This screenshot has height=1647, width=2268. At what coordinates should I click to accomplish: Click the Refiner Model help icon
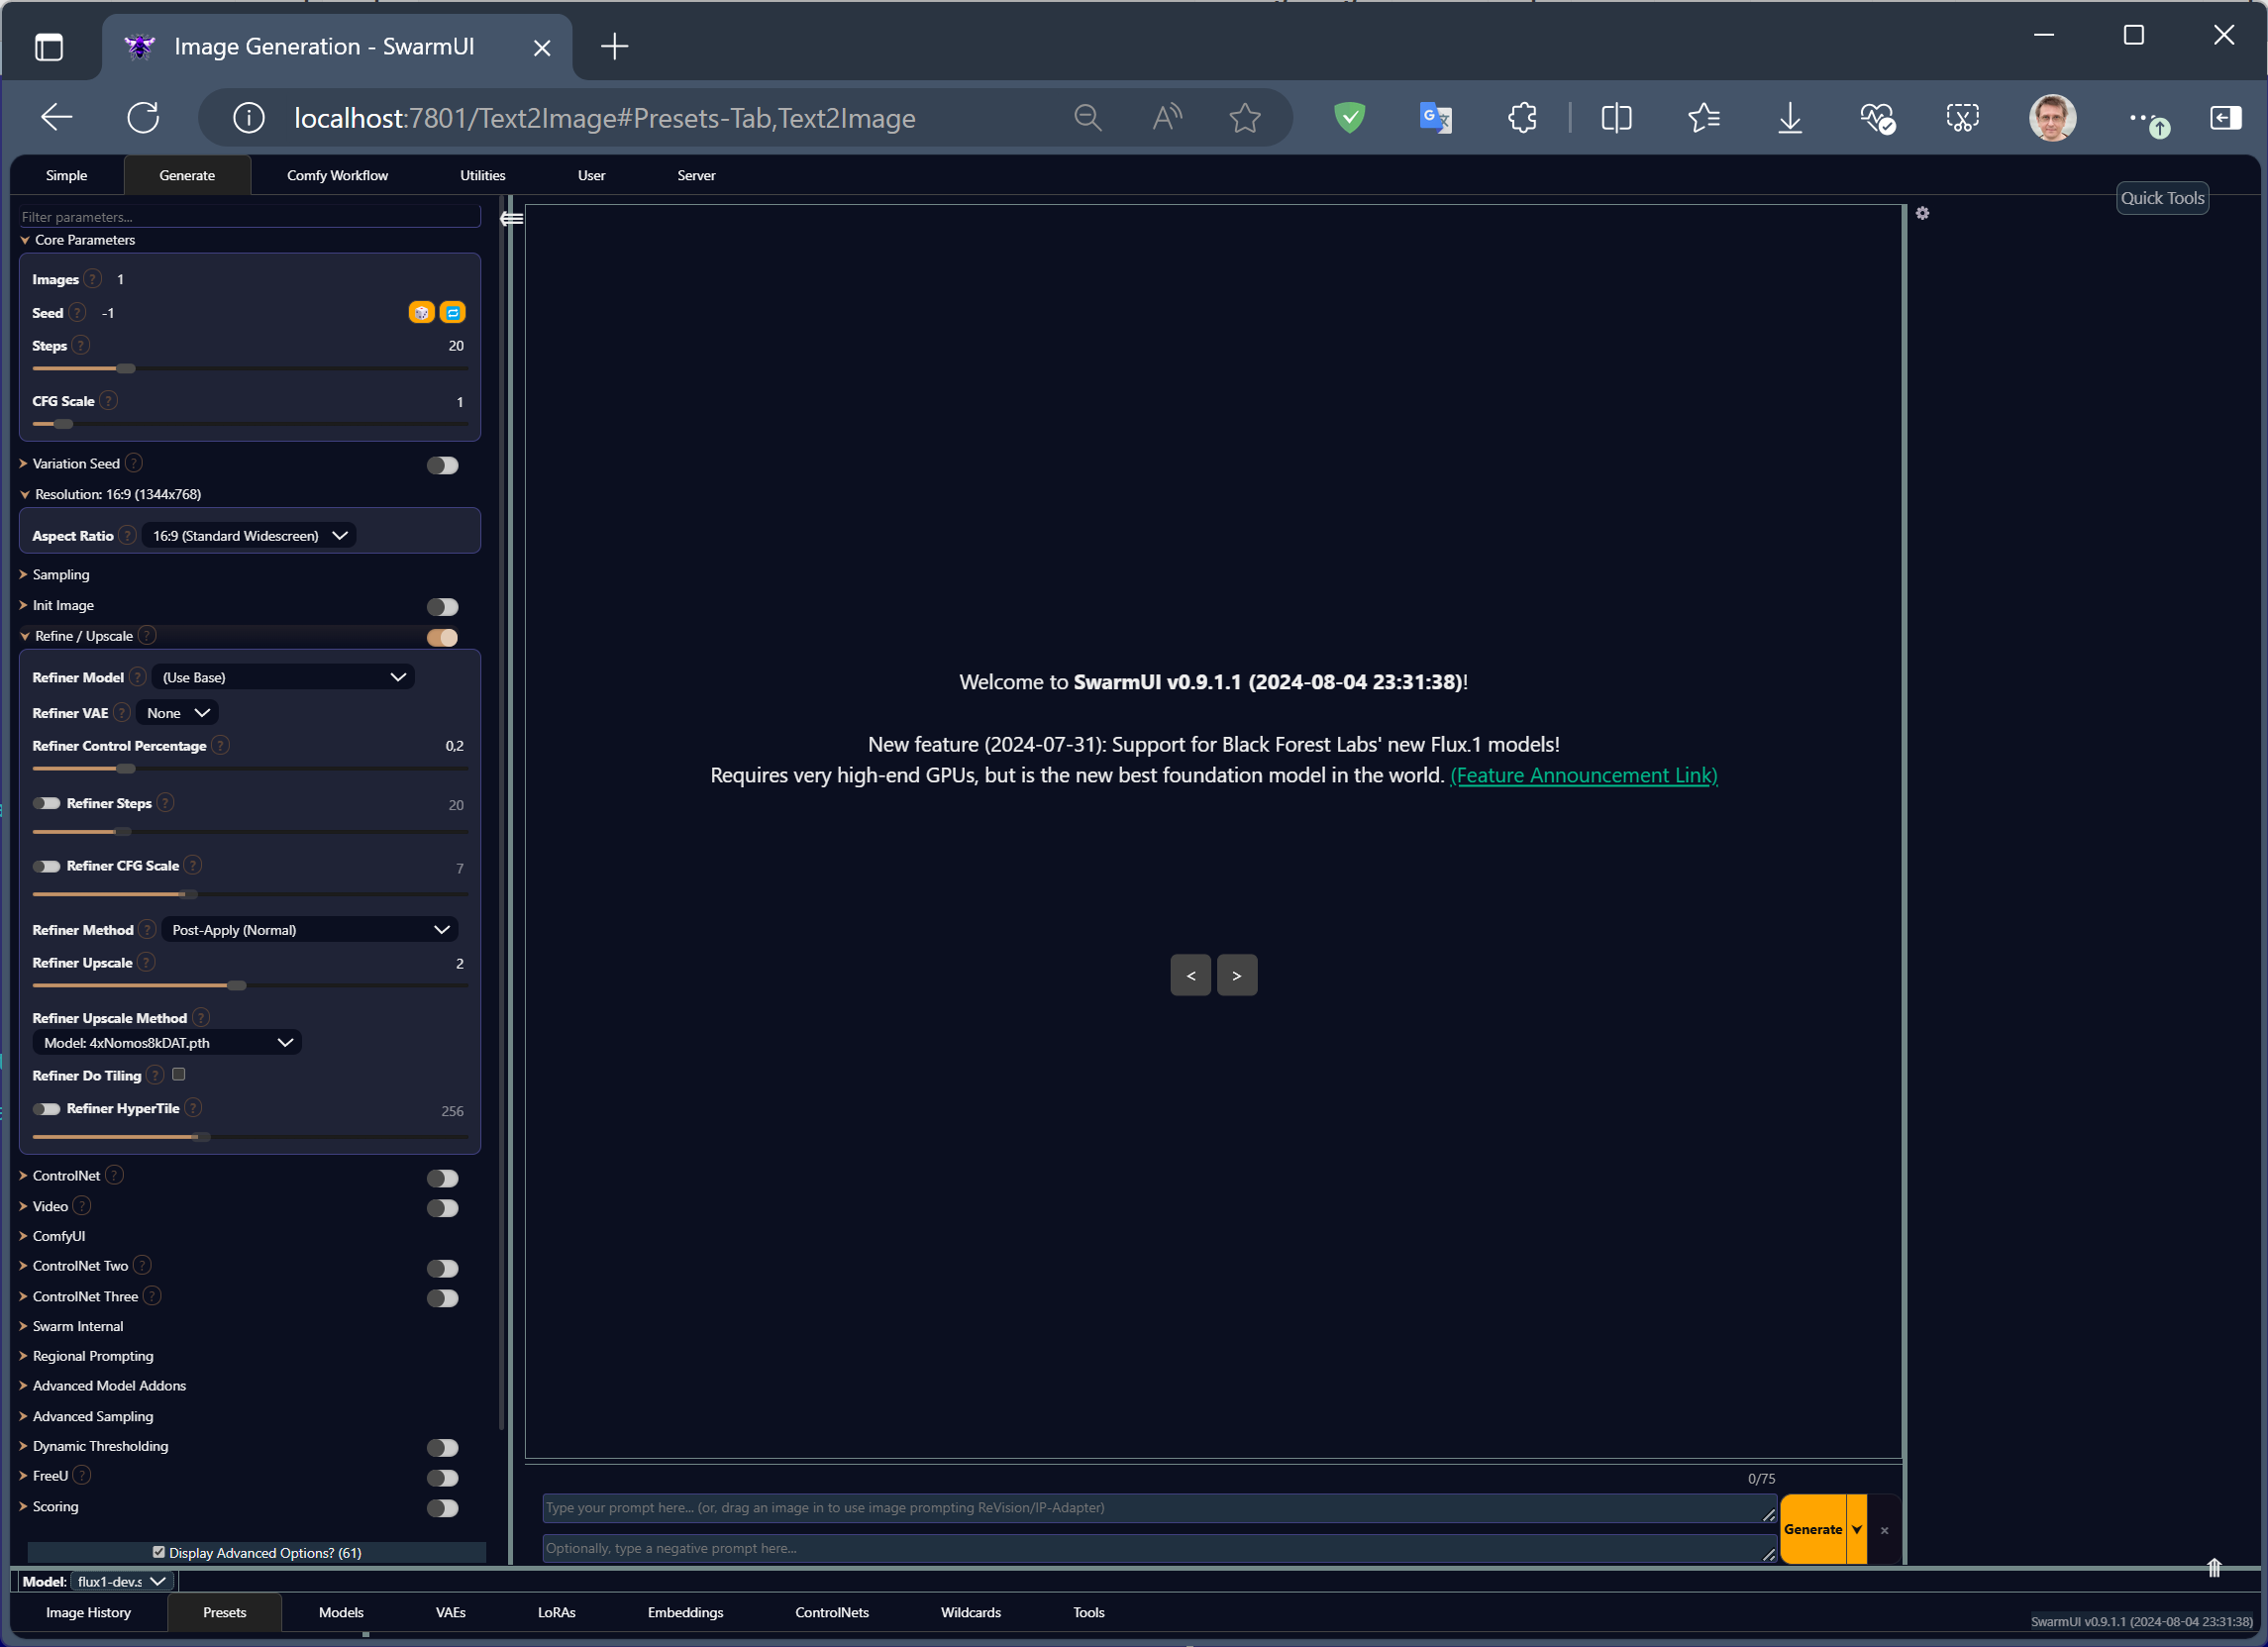(138, 677)
